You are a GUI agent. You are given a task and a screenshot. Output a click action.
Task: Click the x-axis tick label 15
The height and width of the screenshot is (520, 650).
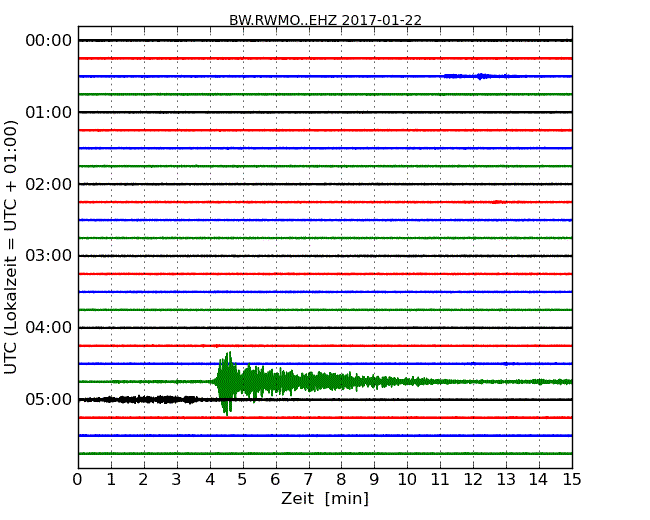coord(572,480)
